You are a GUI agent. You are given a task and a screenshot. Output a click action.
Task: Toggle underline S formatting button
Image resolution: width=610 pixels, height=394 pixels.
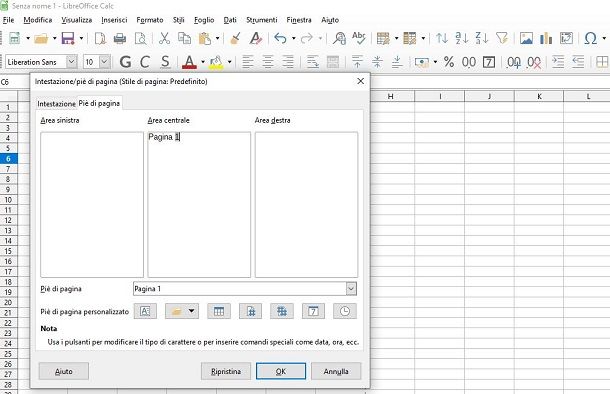pyautogui.click(x=165, y=62)
